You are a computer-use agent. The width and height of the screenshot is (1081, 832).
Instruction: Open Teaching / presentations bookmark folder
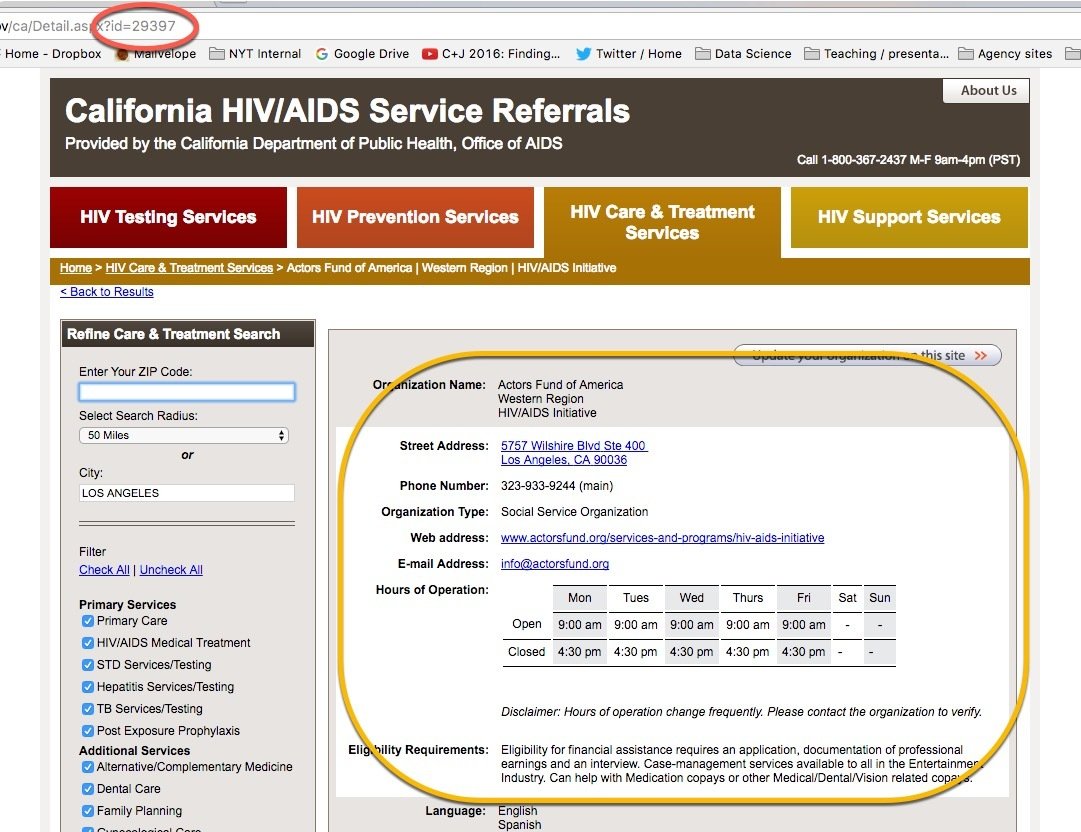[x=876, y=54]
